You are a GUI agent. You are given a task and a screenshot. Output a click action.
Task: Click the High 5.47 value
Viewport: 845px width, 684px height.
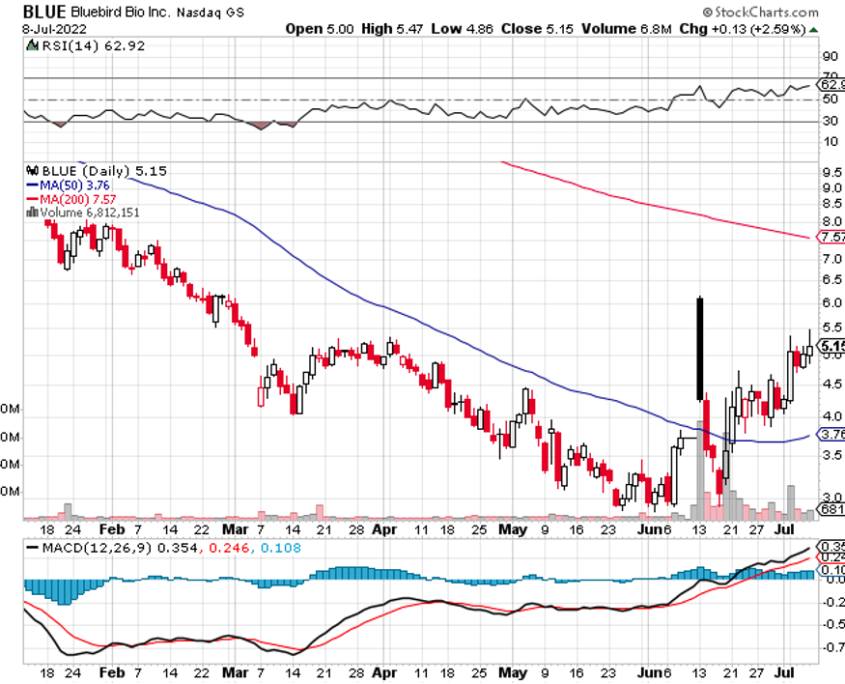(392, 29)
